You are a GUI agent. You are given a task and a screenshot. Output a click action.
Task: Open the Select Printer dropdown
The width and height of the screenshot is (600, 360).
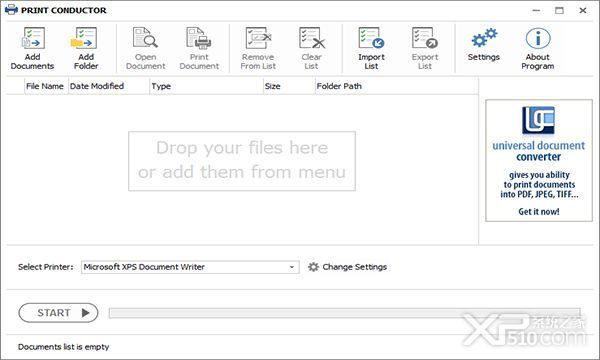coord(190,267)
